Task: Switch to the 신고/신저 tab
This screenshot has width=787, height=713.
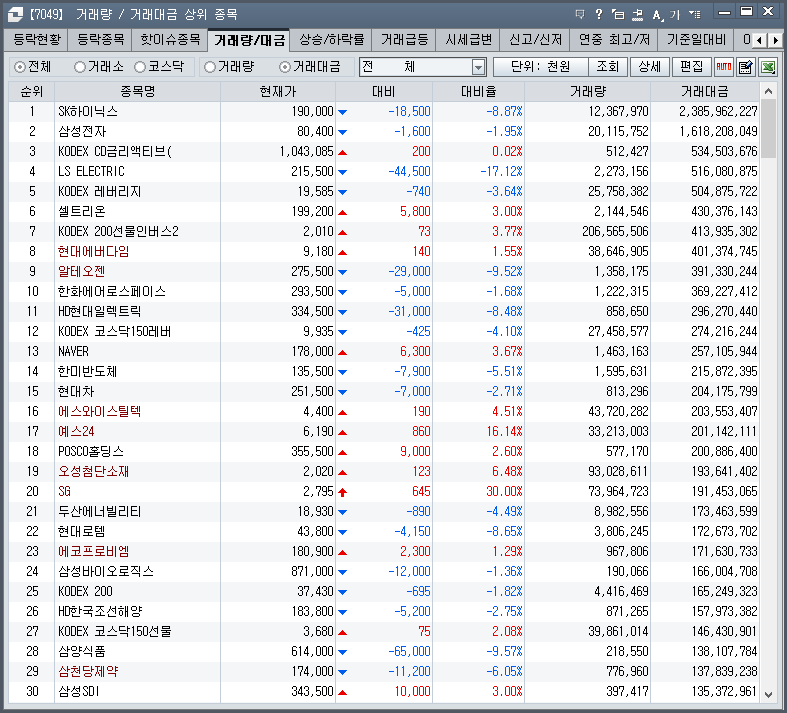Action: point(535,40)
